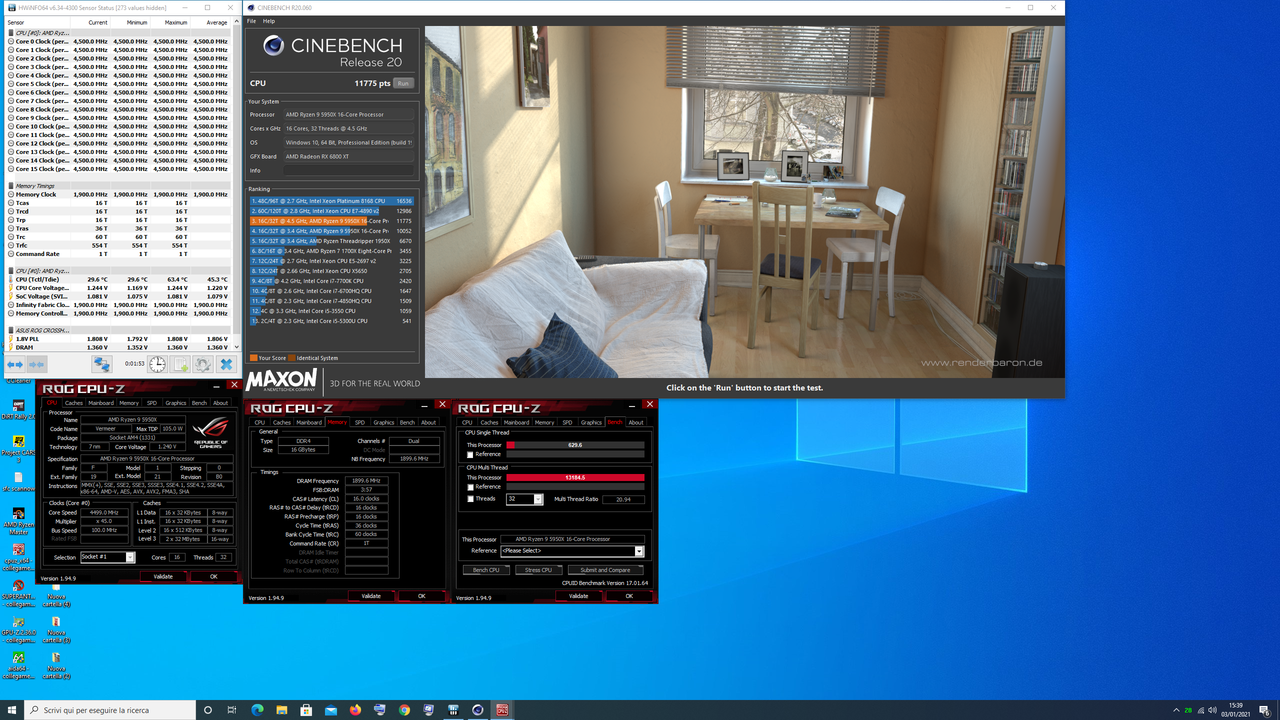Open the Threads count dropdown showing 32
The height and width of the screenshot is (720, 1280).
coord(538,499)
